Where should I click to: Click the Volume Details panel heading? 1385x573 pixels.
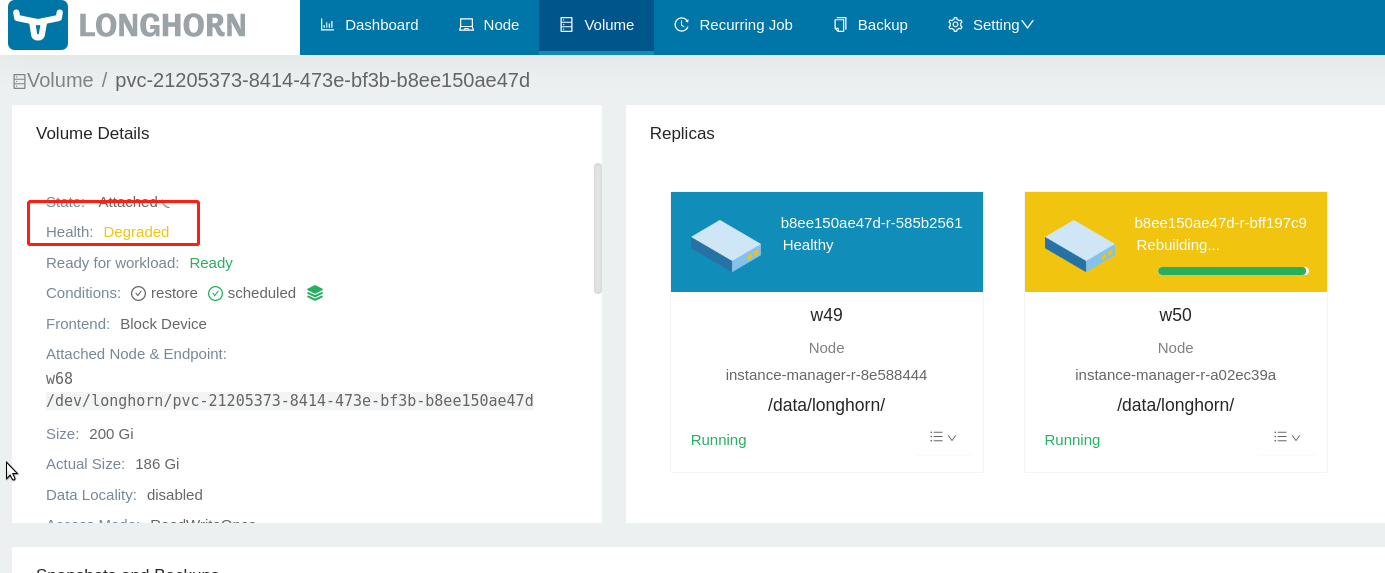click(x=93, y=134)
